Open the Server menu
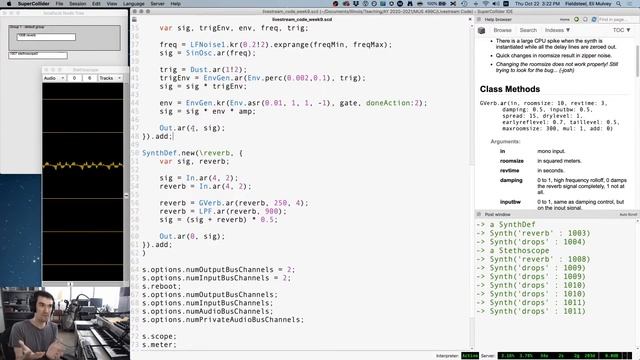 click(158, 4)
